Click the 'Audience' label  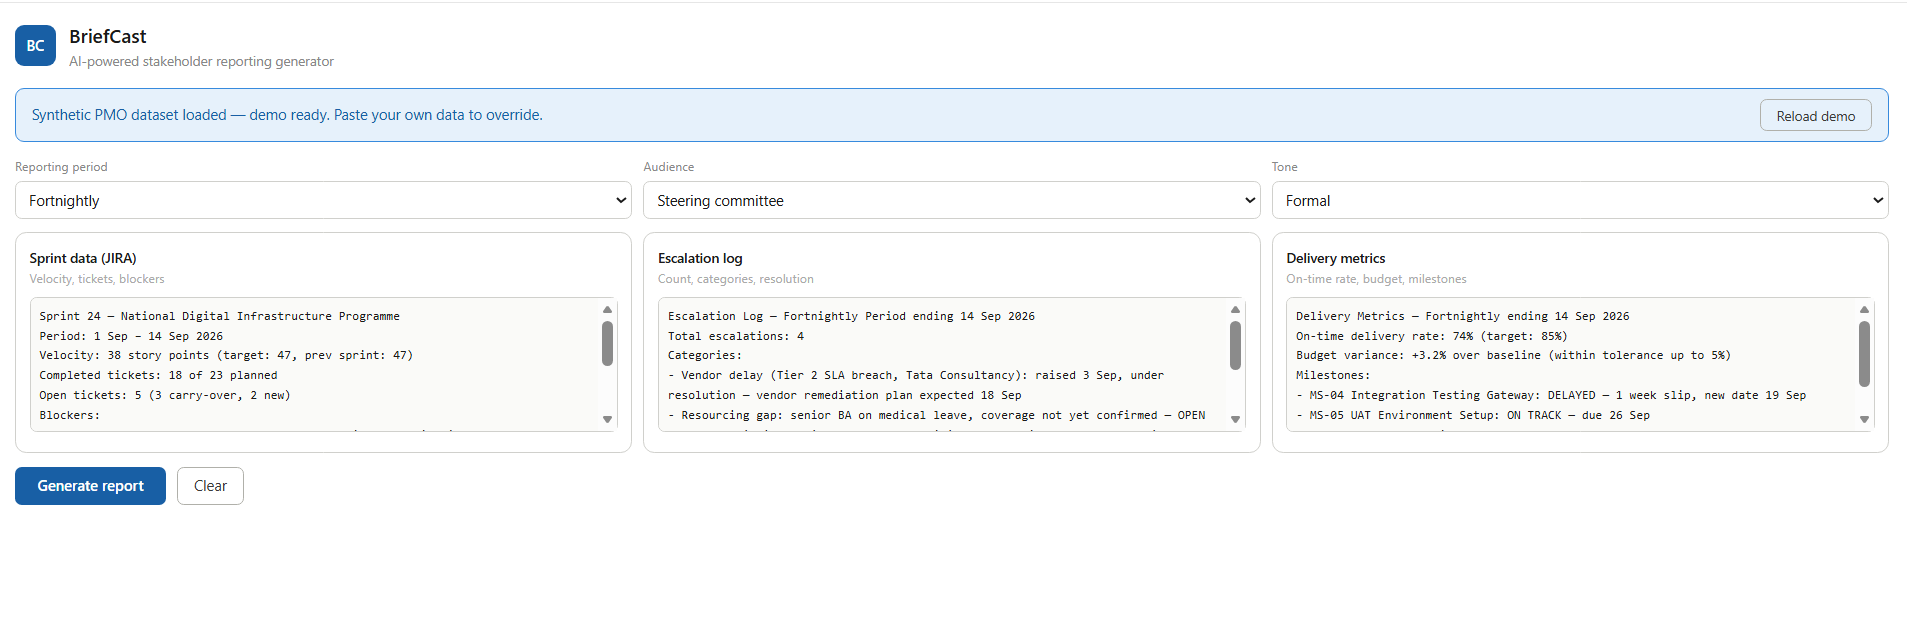click(x=668, y=167)
